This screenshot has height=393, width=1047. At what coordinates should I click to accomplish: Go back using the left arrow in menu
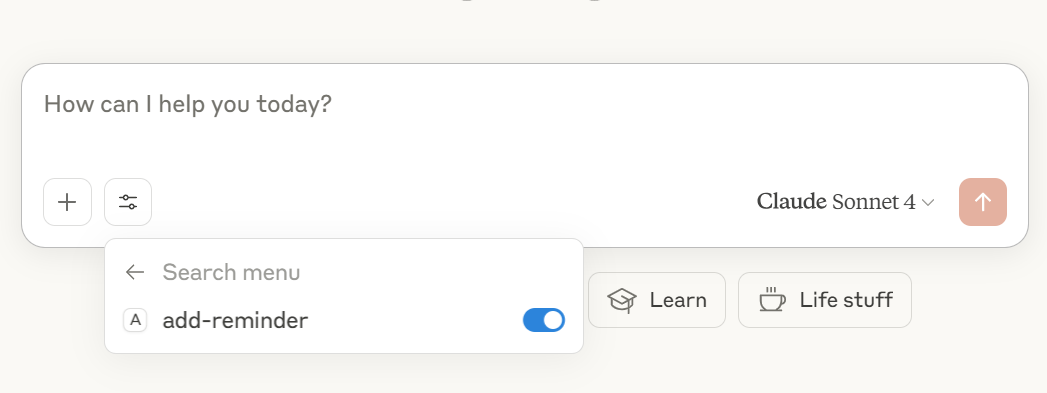(x=135, y=272)
